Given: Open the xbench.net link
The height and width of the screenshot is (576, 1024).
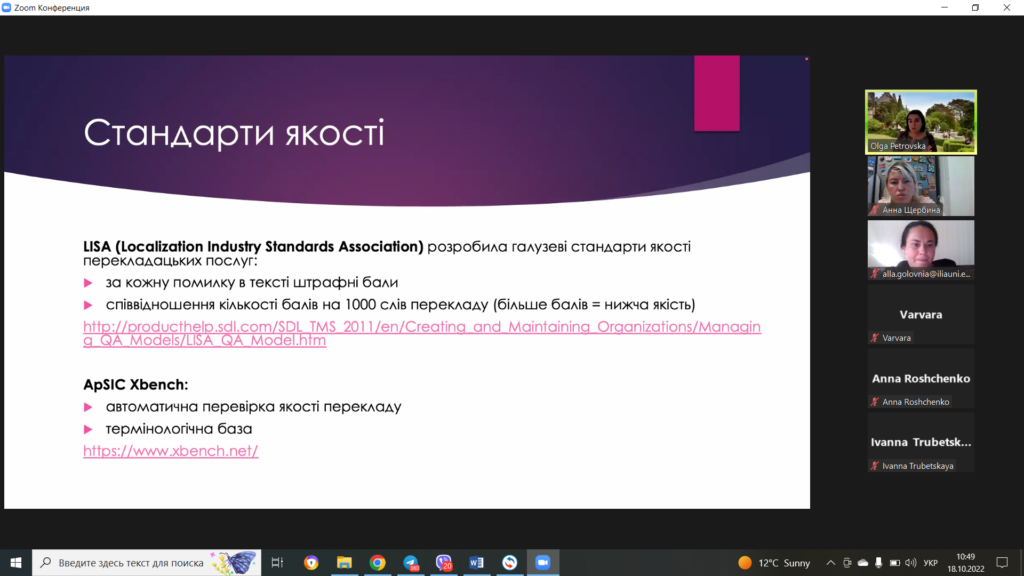Looking at the screenshot, I should click(x=171, y=451).
